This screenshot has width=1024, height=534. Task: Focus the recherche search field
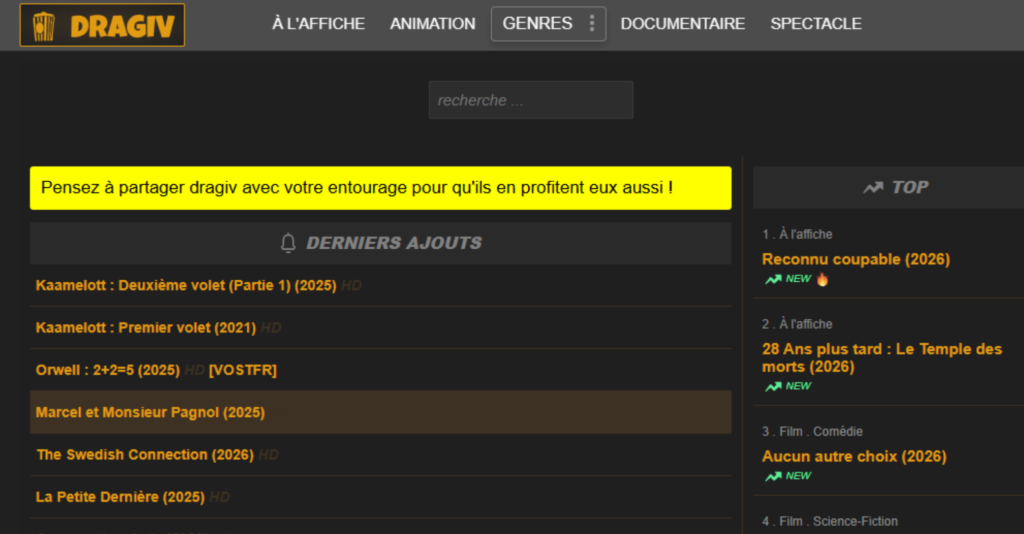click(x=530, y=100)
